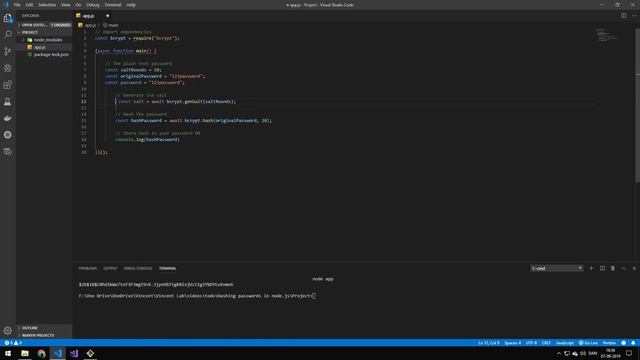Viewport: 640px width, 360px height.
Task: Open the Explorer view in the activity bar
Action: (8, 18)
